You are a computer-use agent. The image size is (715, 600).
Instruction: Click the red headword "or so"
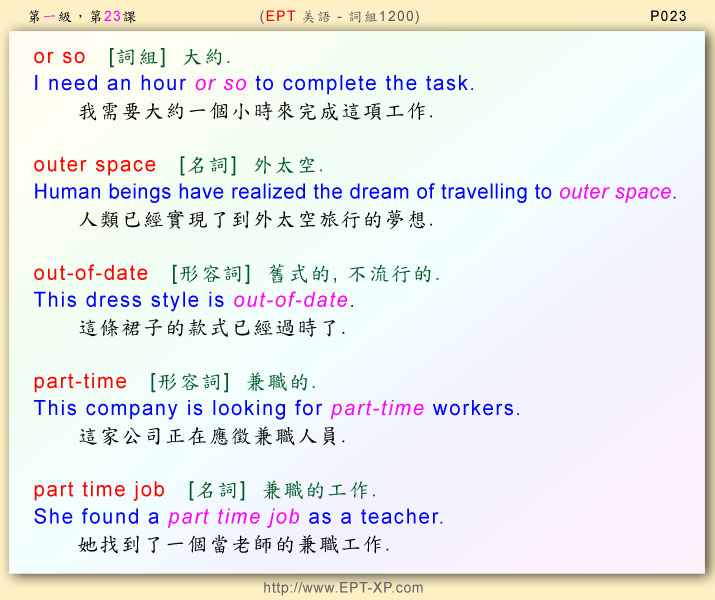pos(60,57)
